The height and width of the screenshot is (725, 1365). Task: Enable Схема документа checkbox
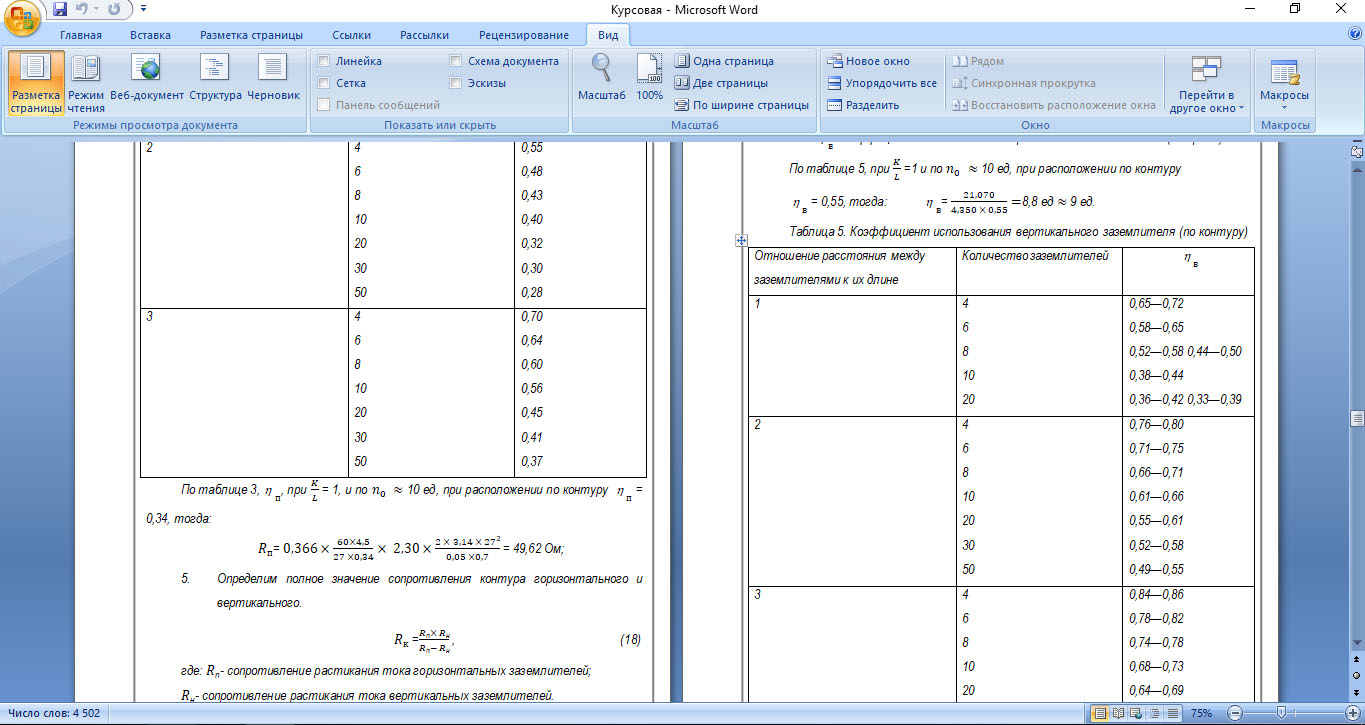tap(456, 61)
